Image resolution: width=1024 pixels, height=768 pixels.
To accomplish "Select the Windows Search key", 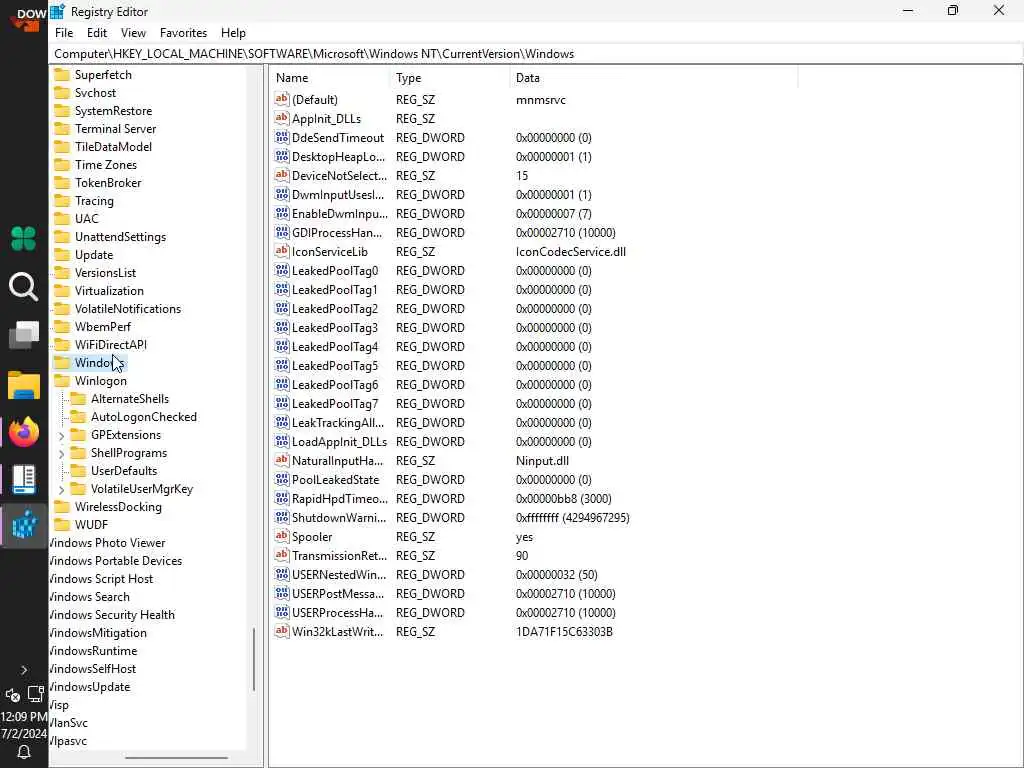I will click(89, 597).
